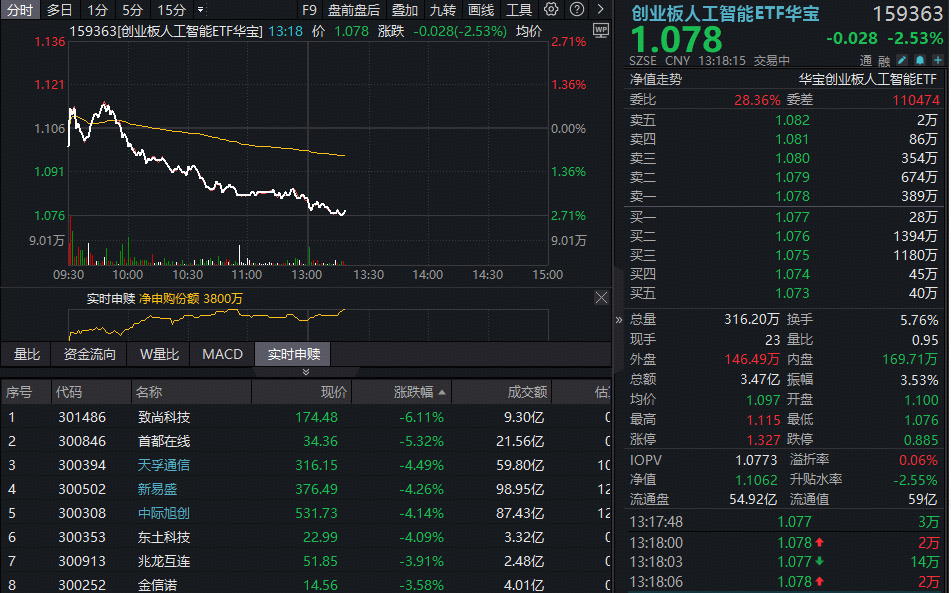Image resolution: width=951 pixels, height=593 pixels.
Task: Expand the right arrow at toolbar end
Action: (600, 9)
